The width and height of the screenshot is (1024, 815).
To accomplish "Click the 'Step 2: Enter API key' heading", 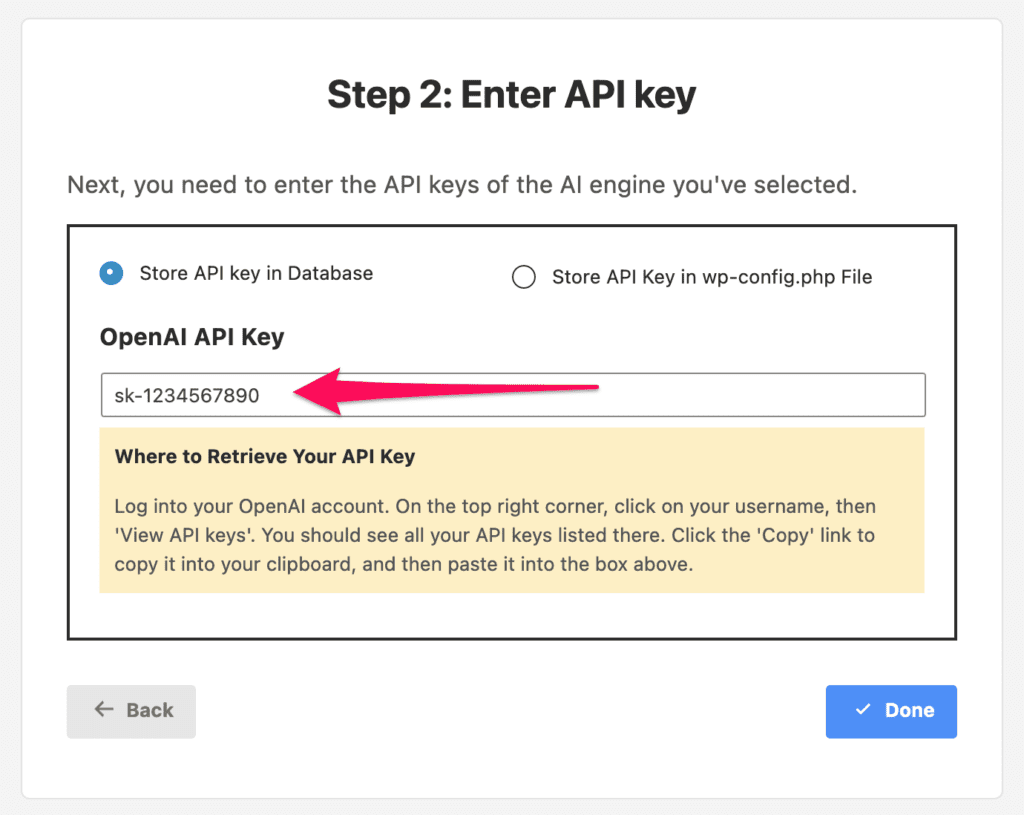I will tap(511, 95).
